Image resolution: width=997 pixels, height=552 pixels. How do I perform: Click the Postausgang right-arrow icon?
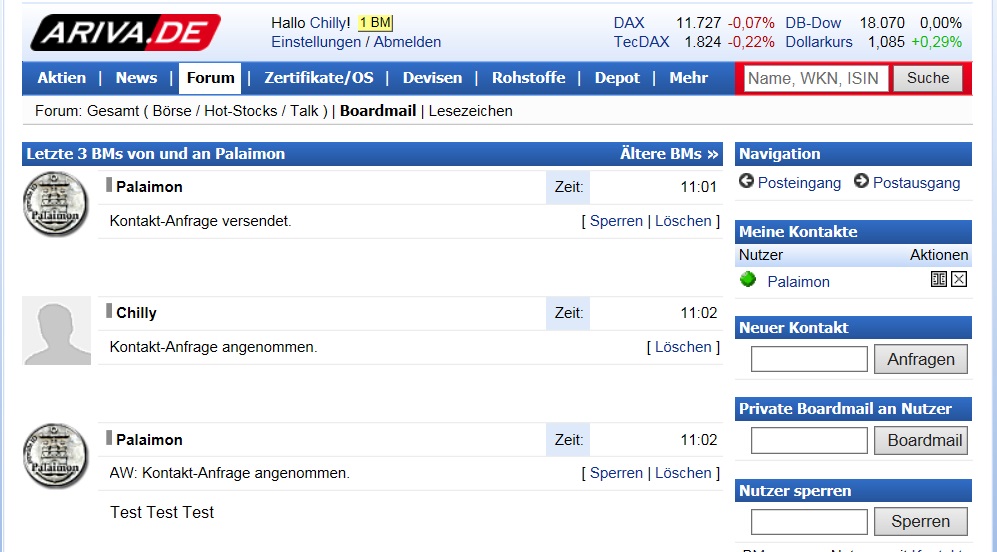click(x=861, y=181)
